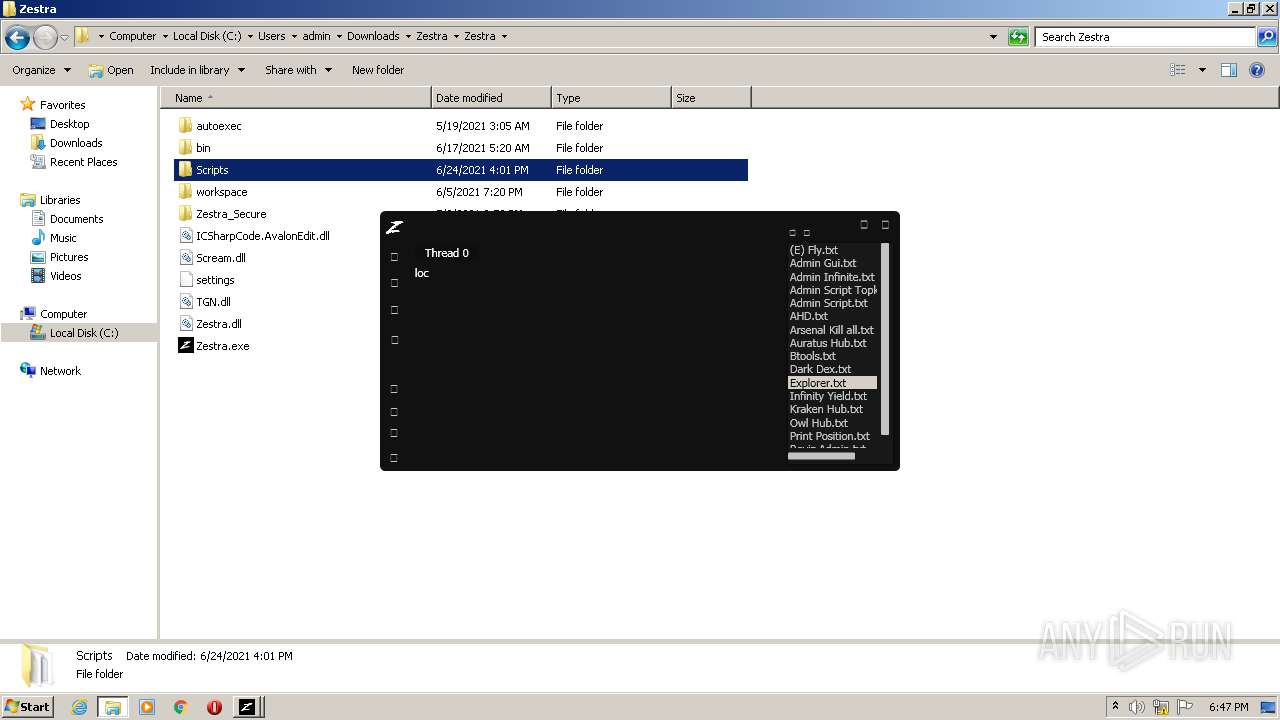1280x720 pixels.
Task: Refresh the Zestra folder view
Action: point(1018,37)
